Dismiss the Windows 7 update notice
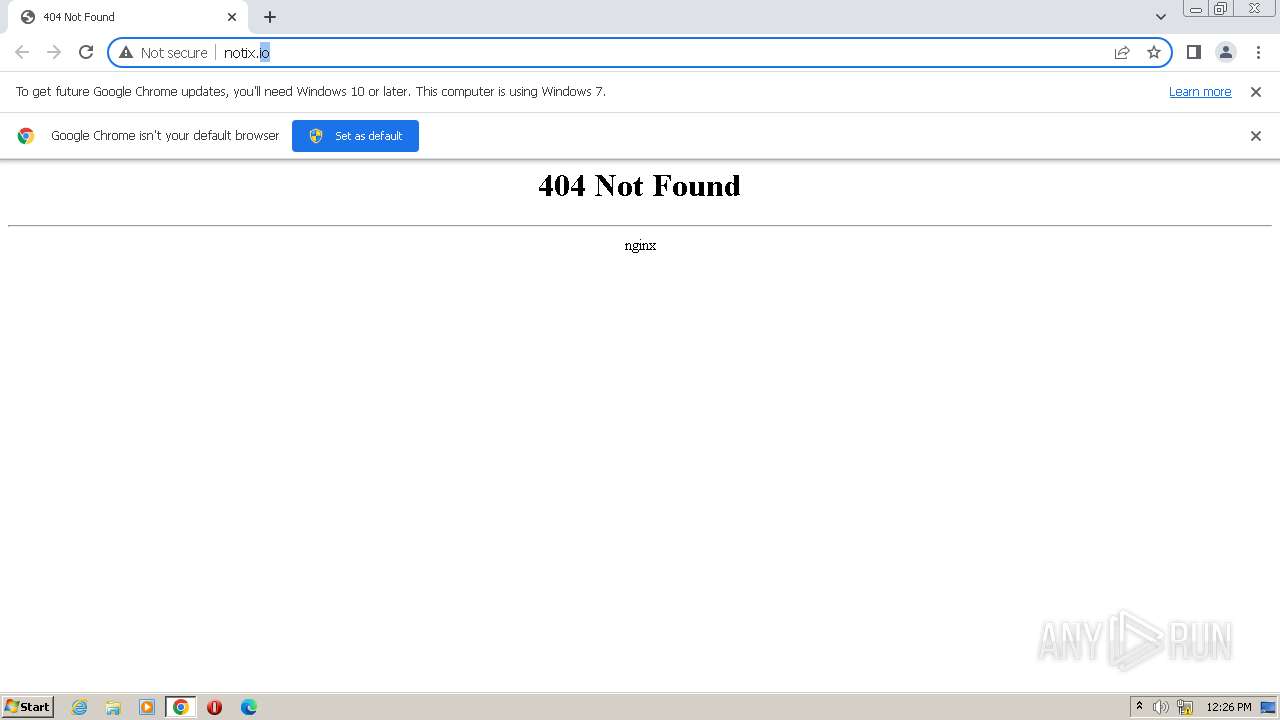Viewport: 1280px width, 720px height. pyautogui.click(x=1256, y=91)
